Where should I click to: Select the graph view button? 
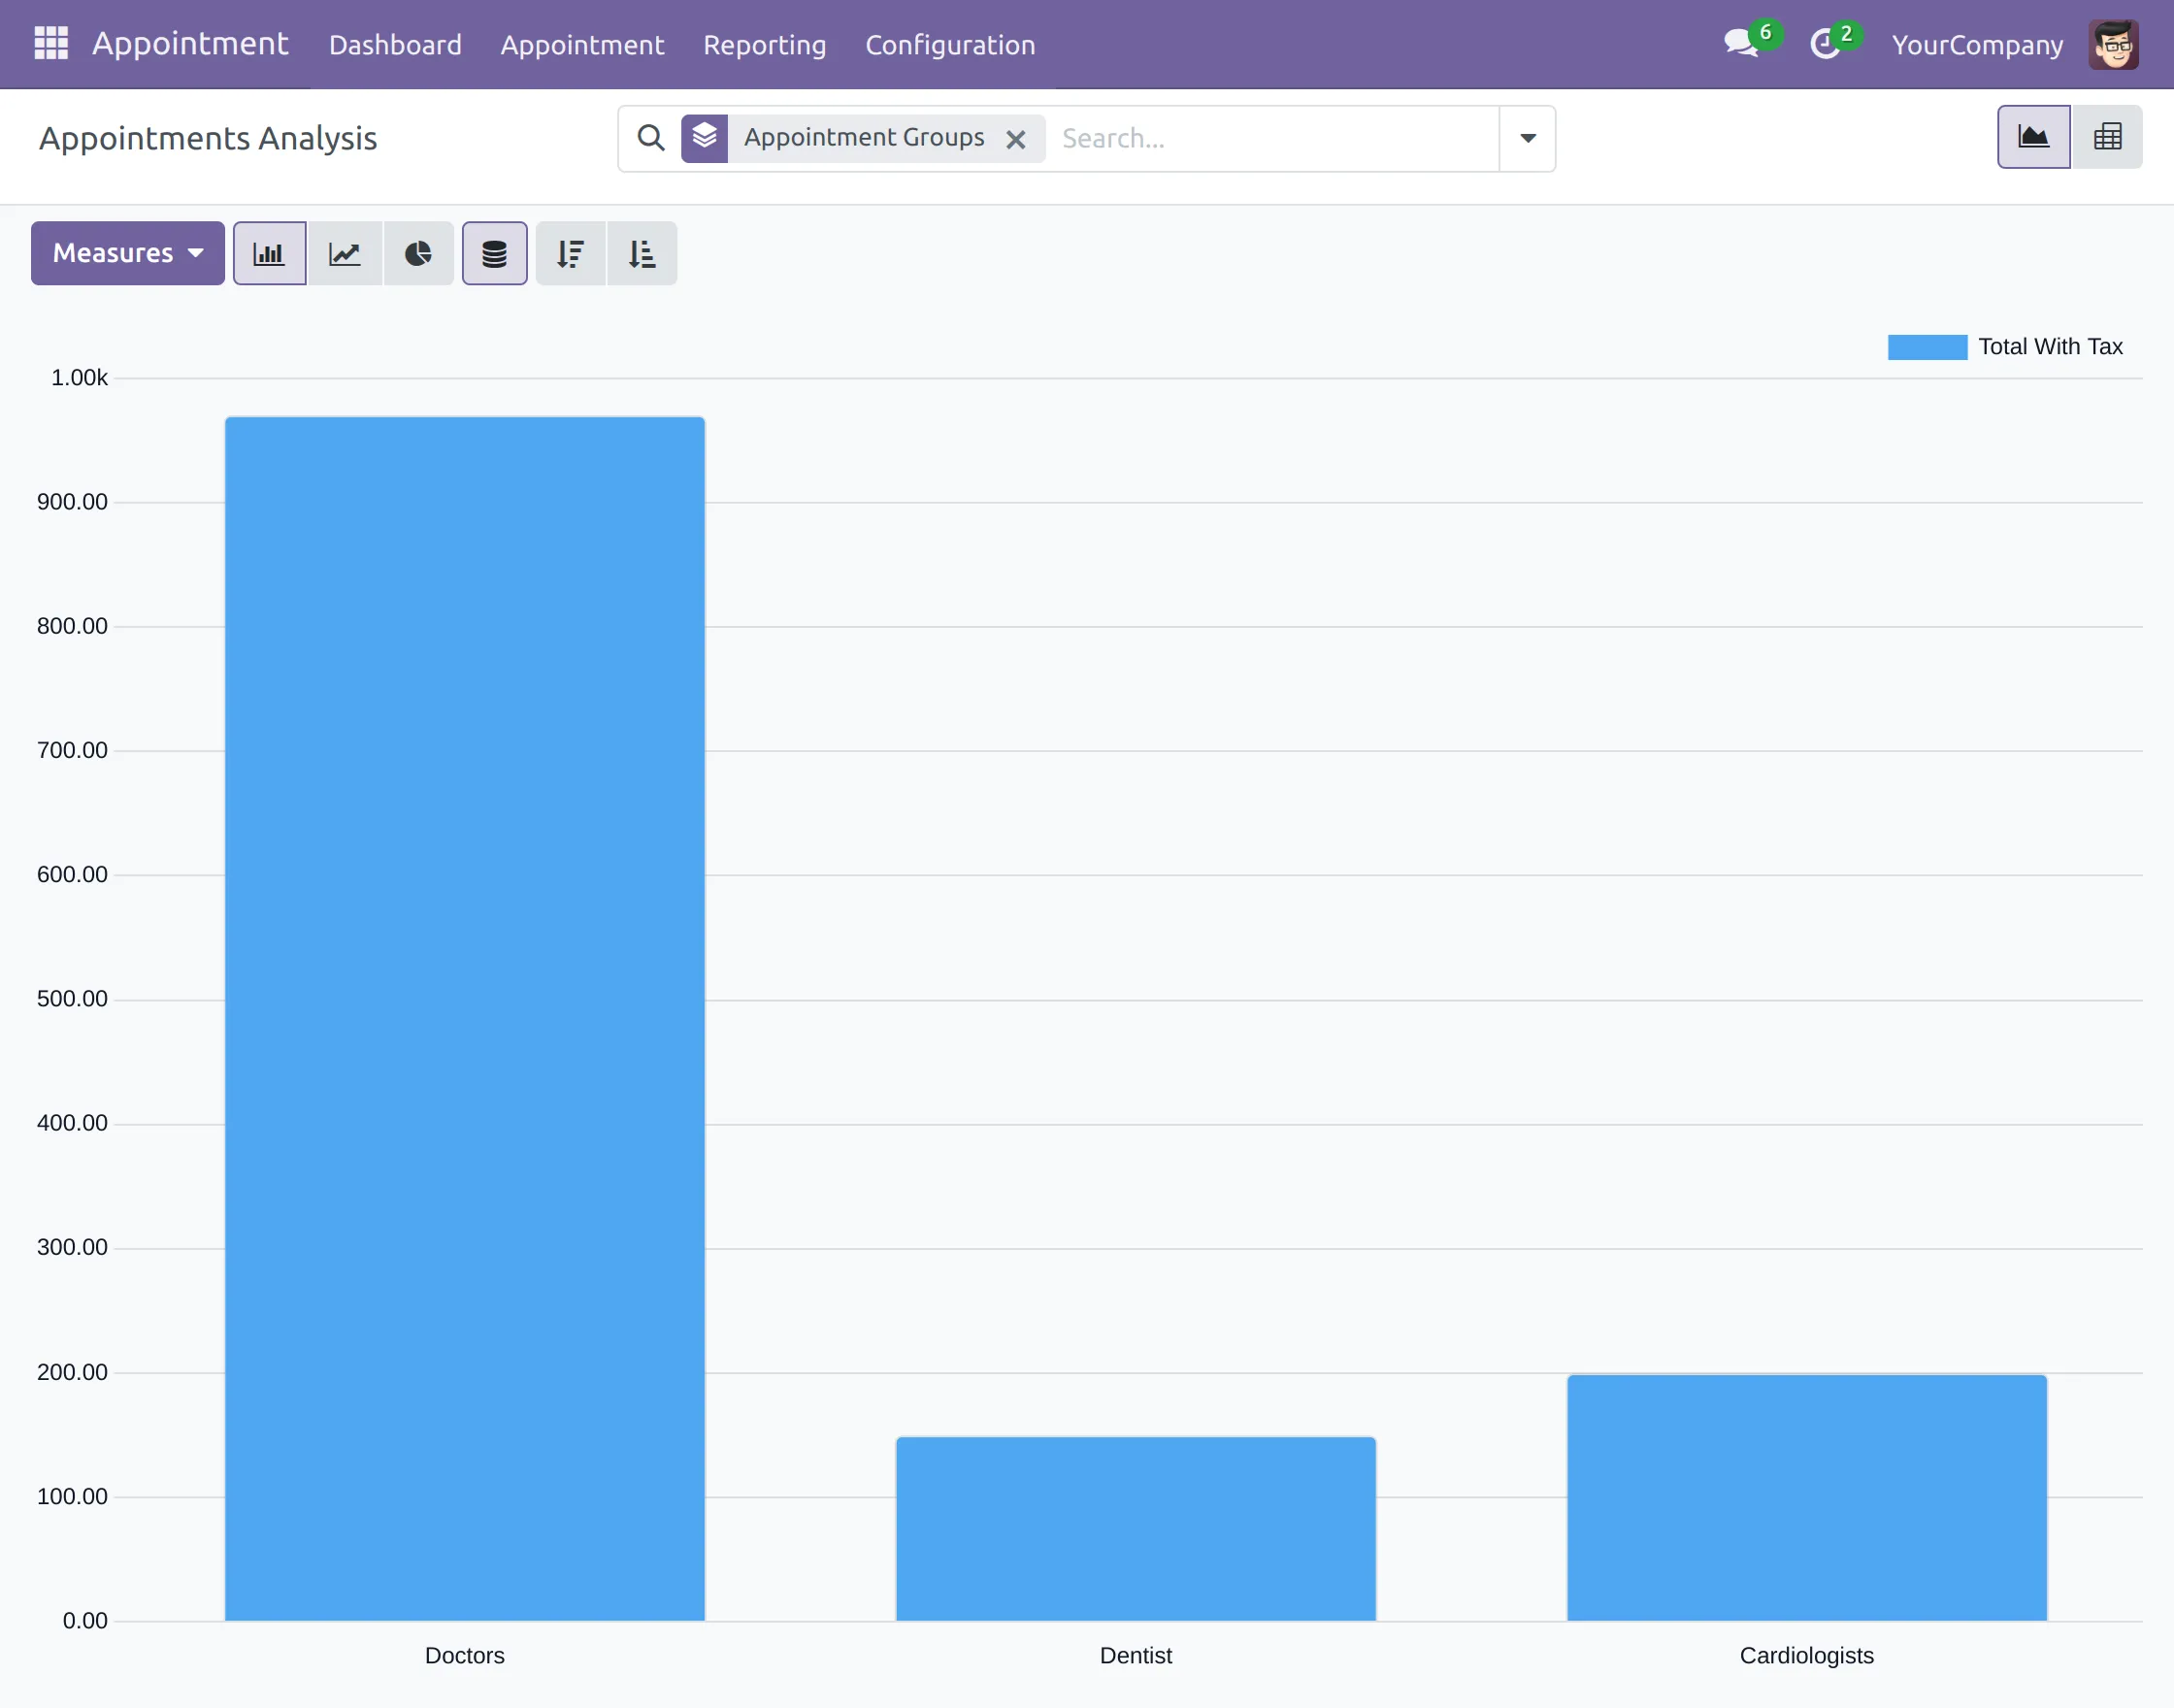coord(2033,137)
